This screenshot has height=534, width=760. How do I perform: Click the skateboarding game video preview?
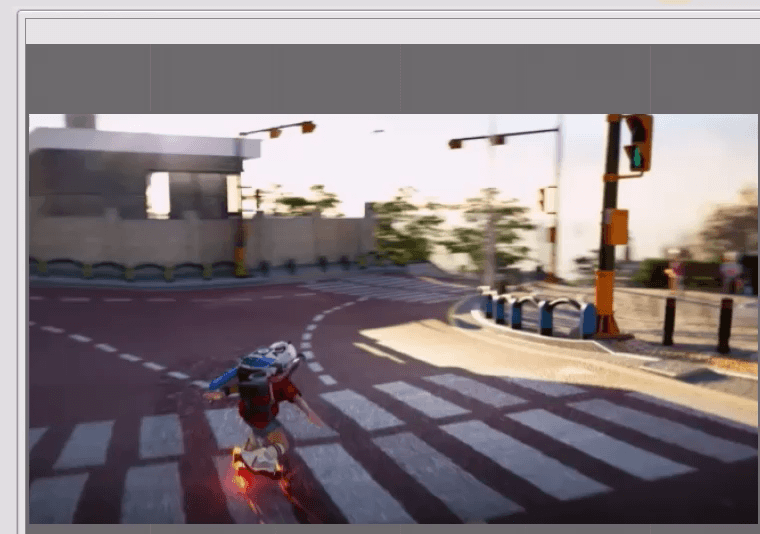pyautogui.click(x=393, y=319)
